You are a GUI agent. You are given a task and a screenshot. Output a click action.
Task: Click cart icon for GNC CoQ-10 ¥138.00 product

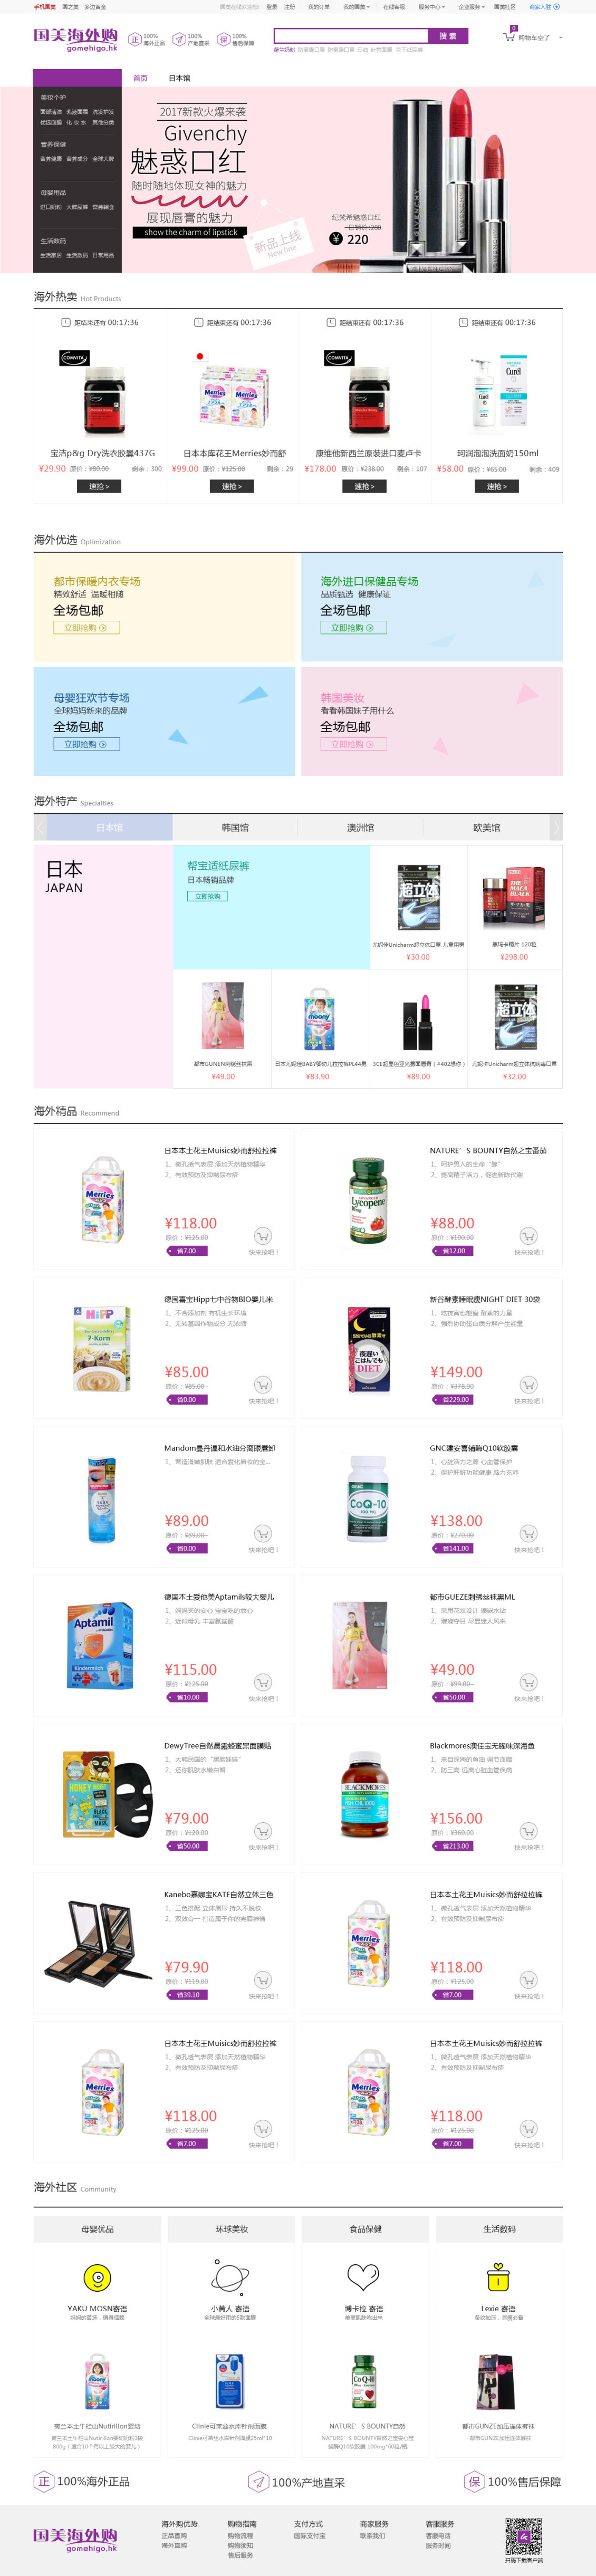click(x=528, y=1534)
